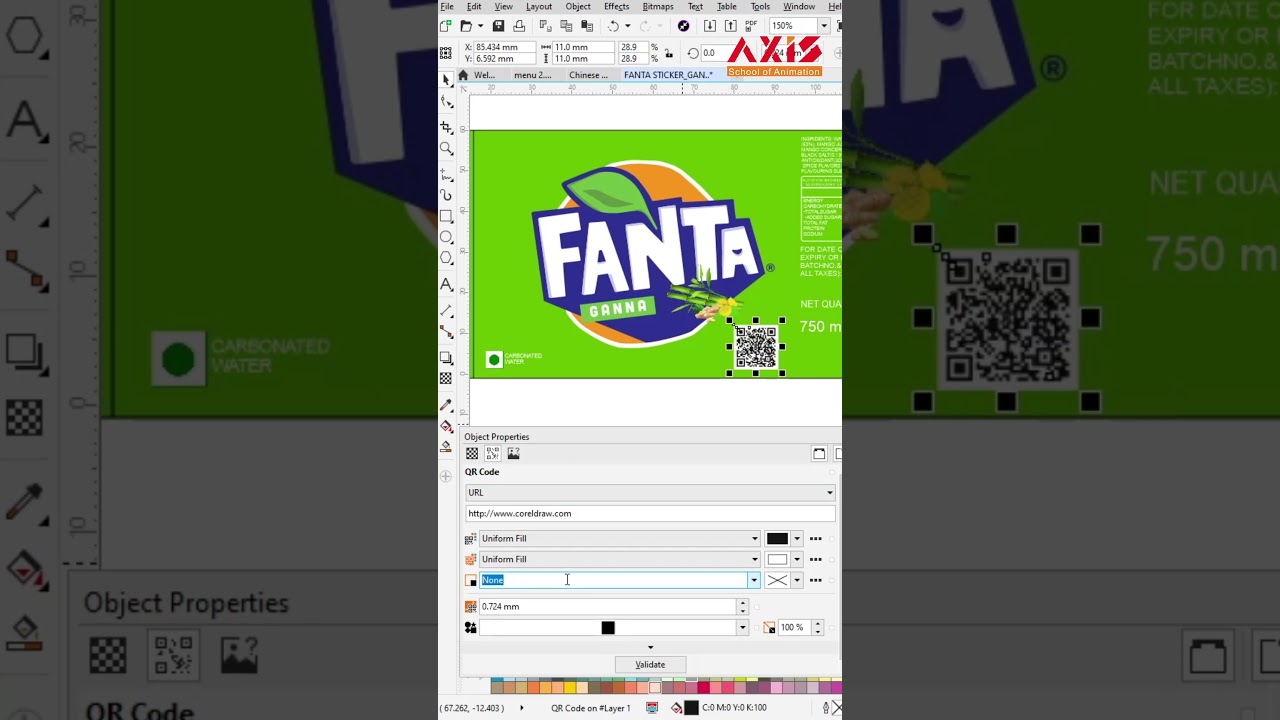Select the Interactive Fill tool
Viewport: 1280px width, 720px height.
pos(446,427)
